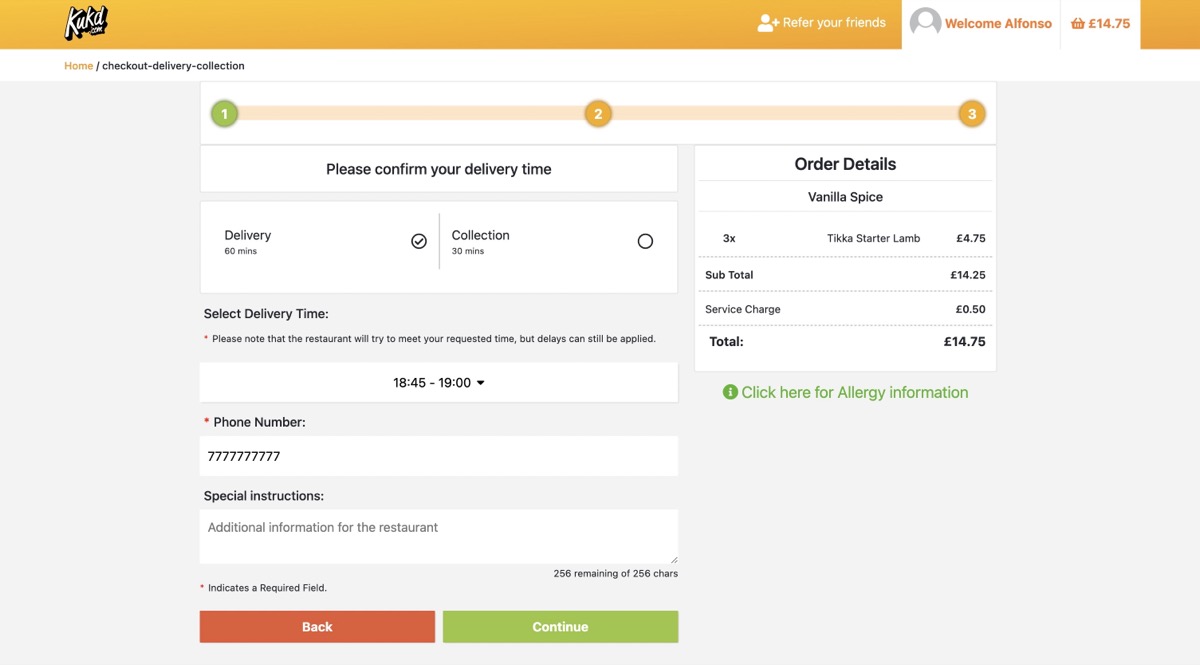Click the Special instructions text area

(438, 536)
